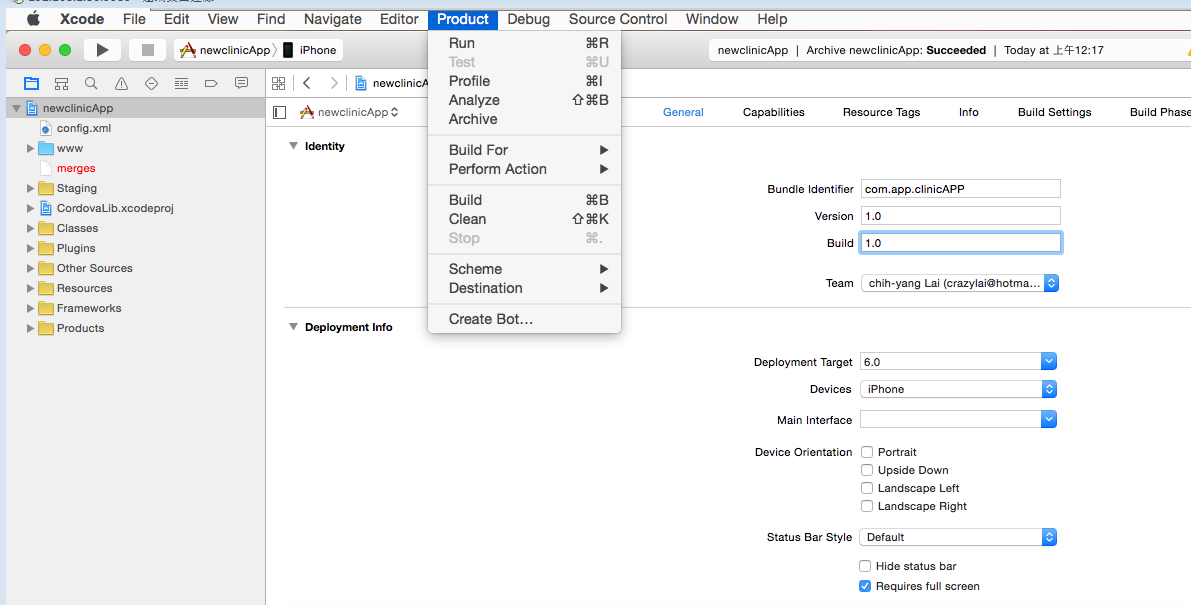Open the Destination submenu
This screenshot has width=1191, height=605.
524,288
